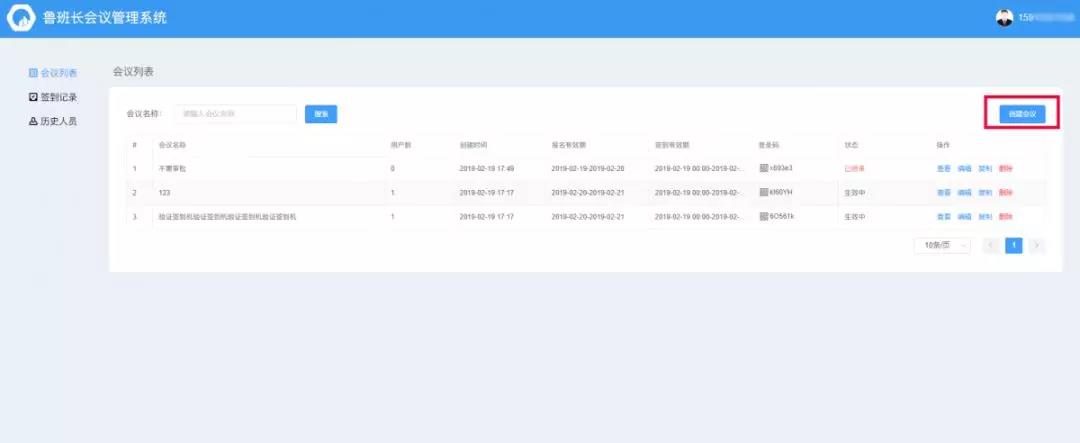
Task: Go to the previous page arrow
Action: pos(991,245)
